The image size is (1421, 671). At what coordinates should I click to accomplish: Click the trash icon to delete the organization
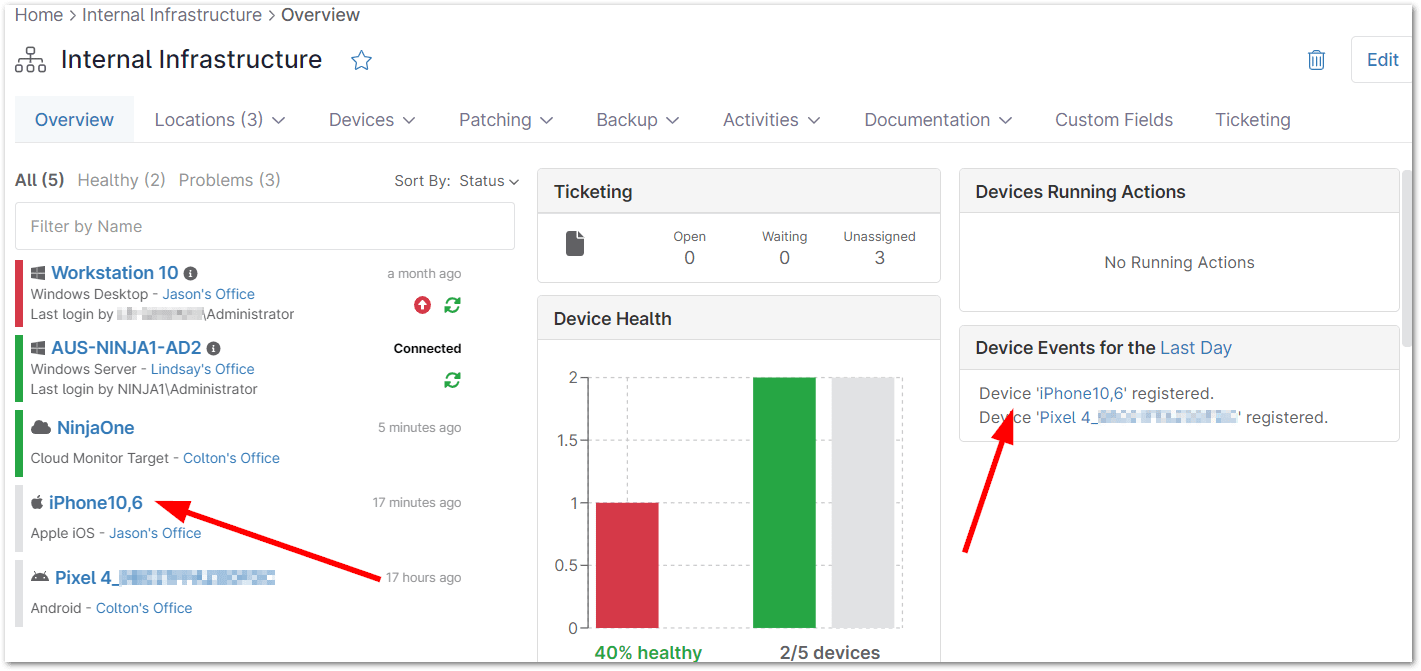click(x=1316, y=59)
